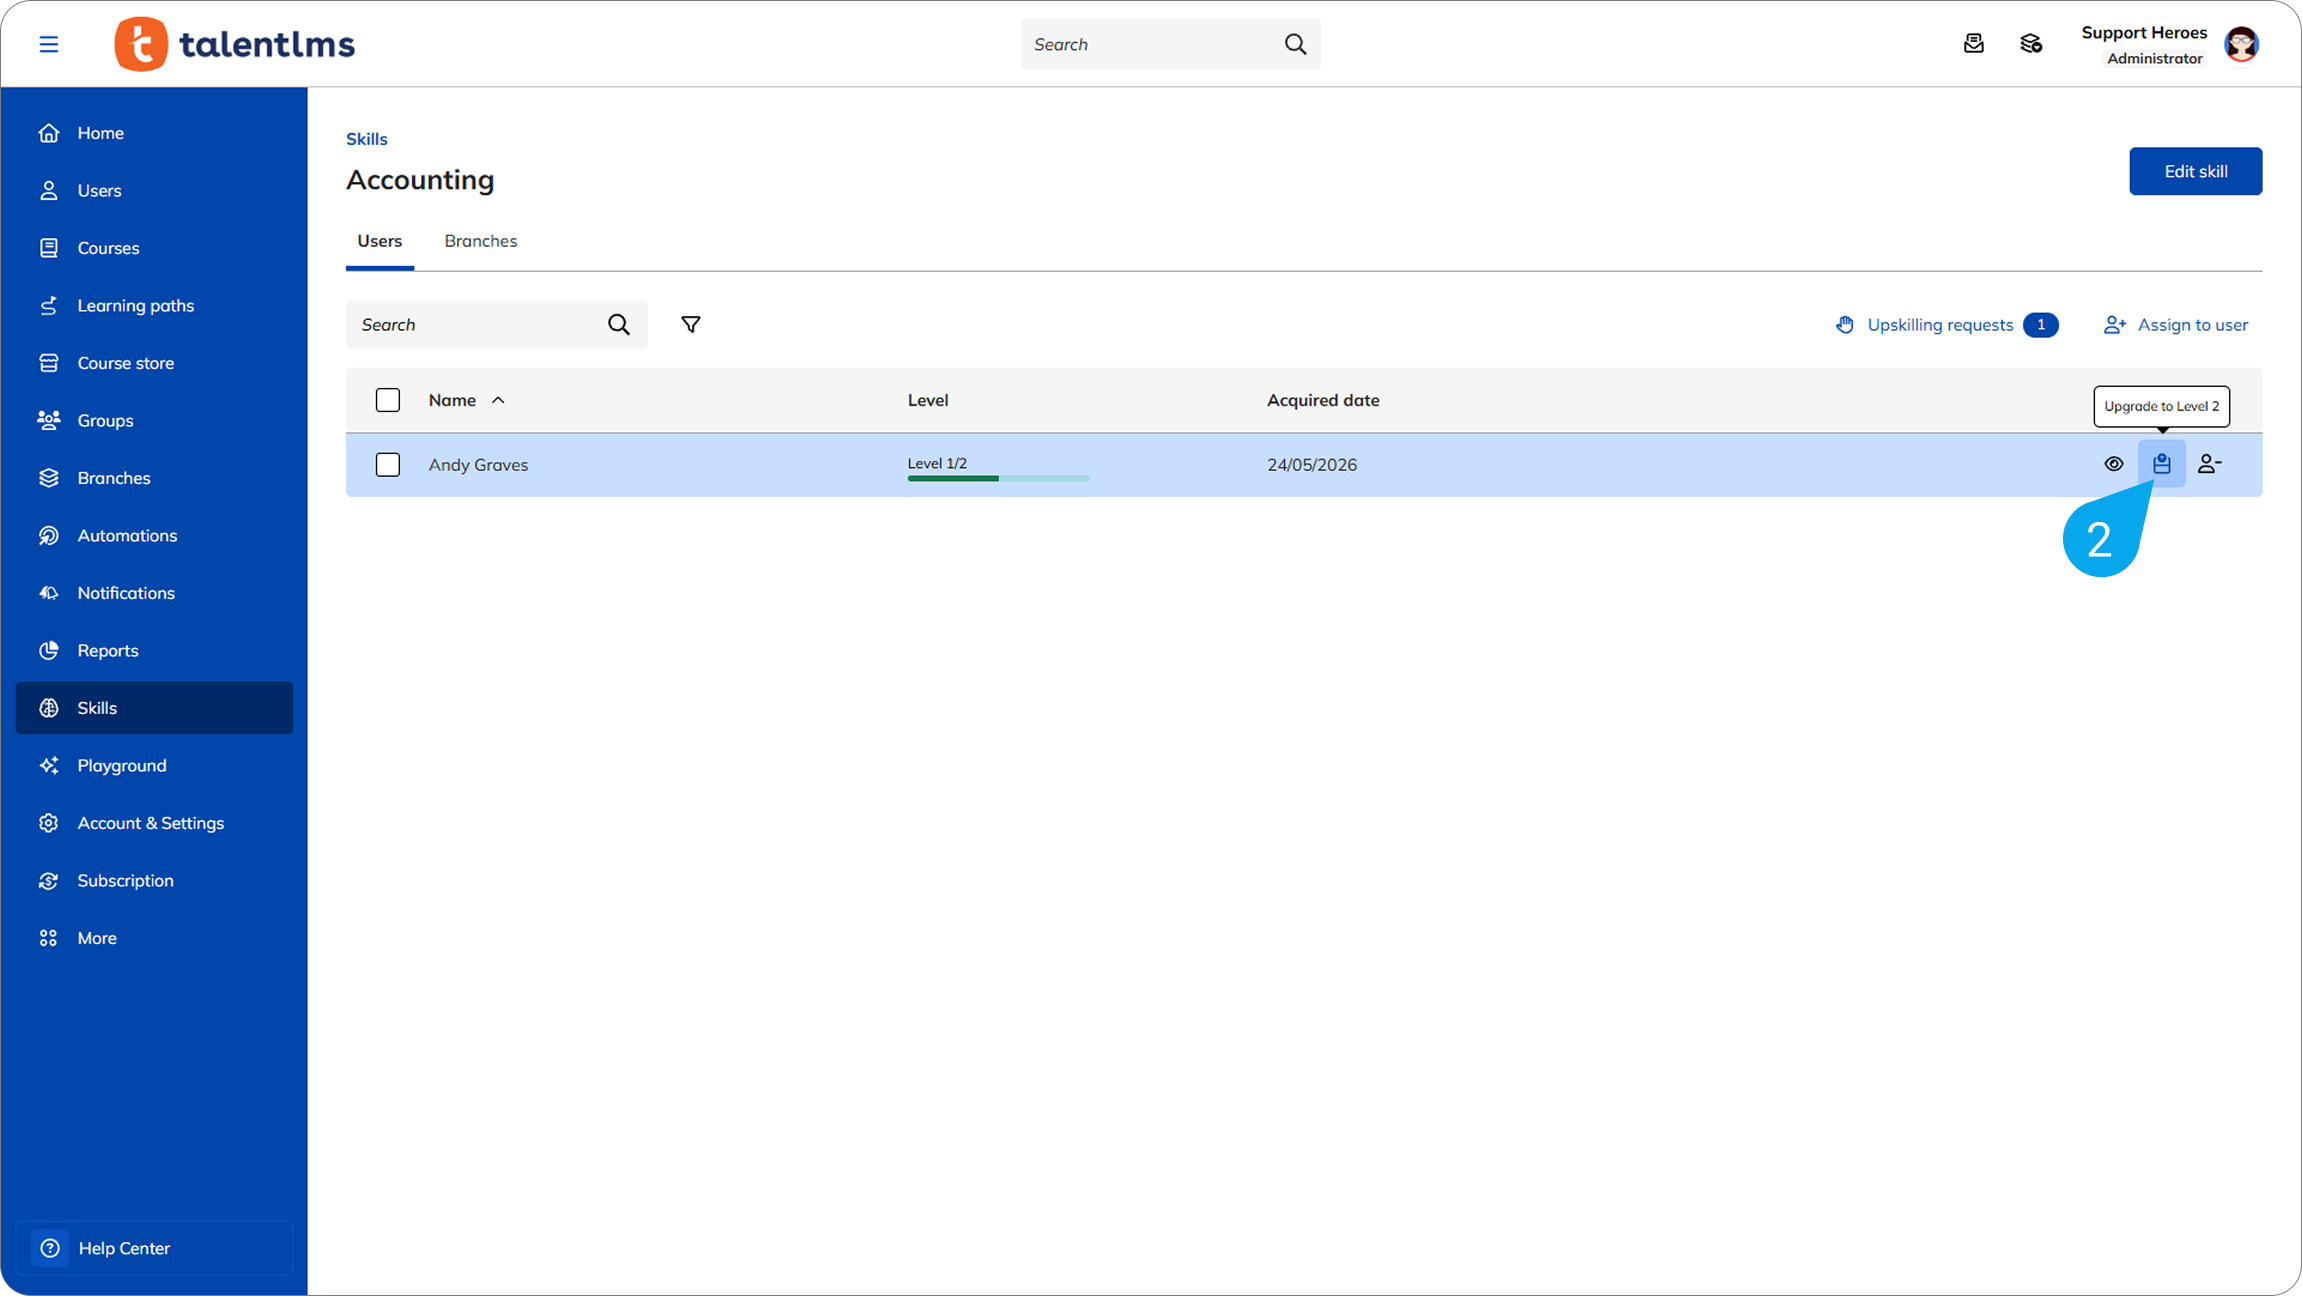Image resolution: width=2302 pixels, height=1296 pixels.
Task: Click the Account & Settings gear icon
Action: click(49, 823)
